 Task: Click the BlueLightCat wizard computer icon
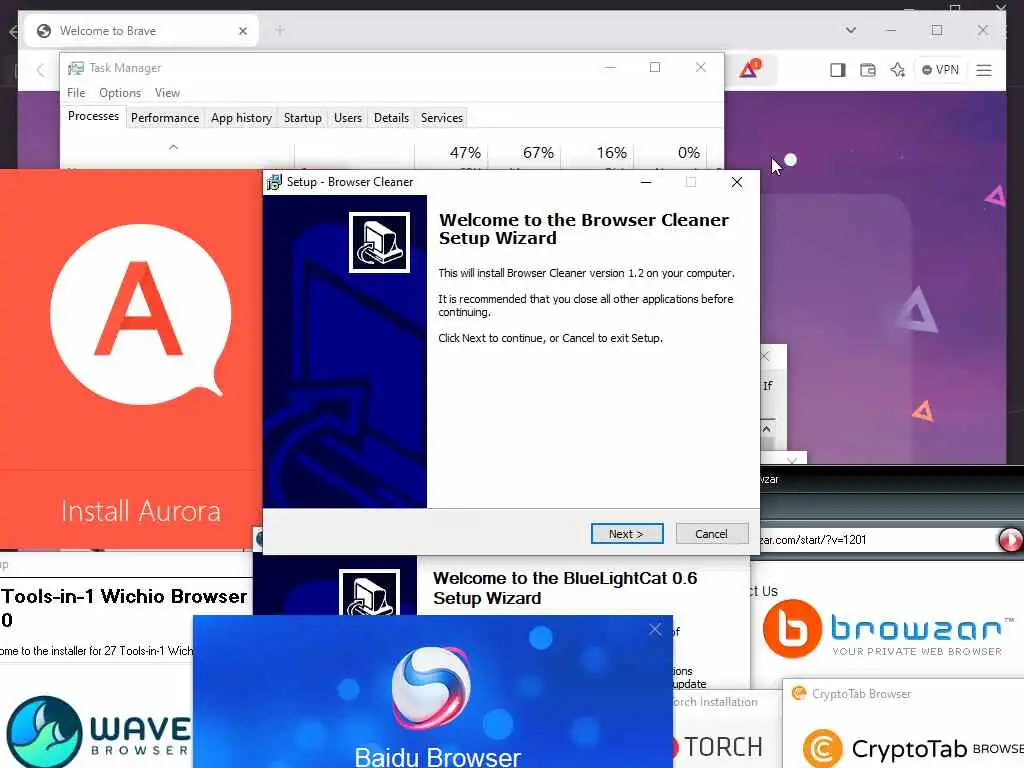(x=369, y=593)
